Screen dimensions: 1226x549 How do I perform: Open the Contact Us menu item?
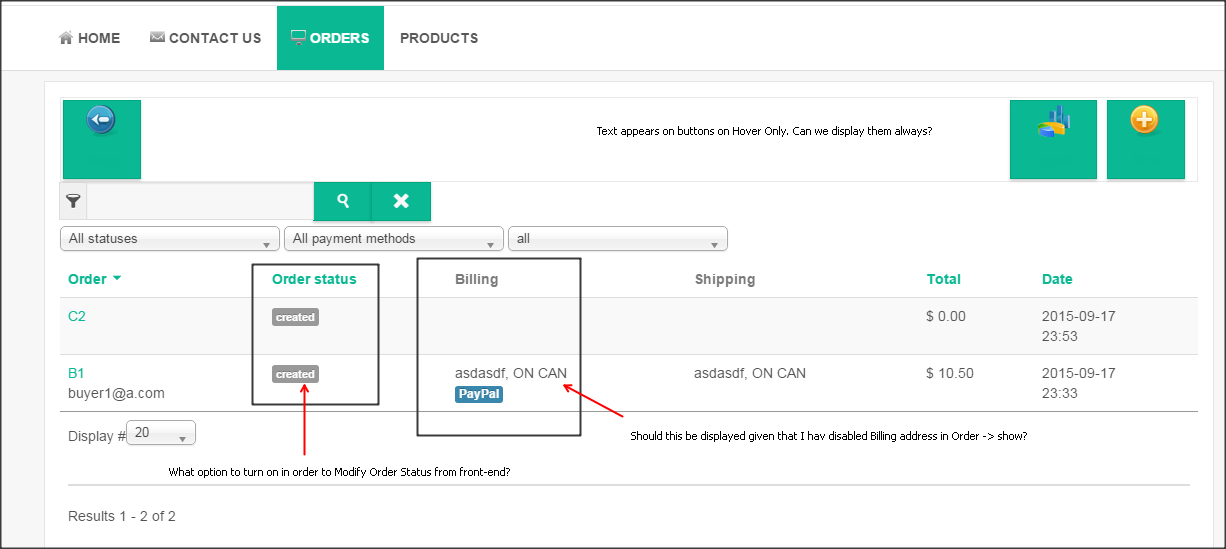click(x=205, y=38)
